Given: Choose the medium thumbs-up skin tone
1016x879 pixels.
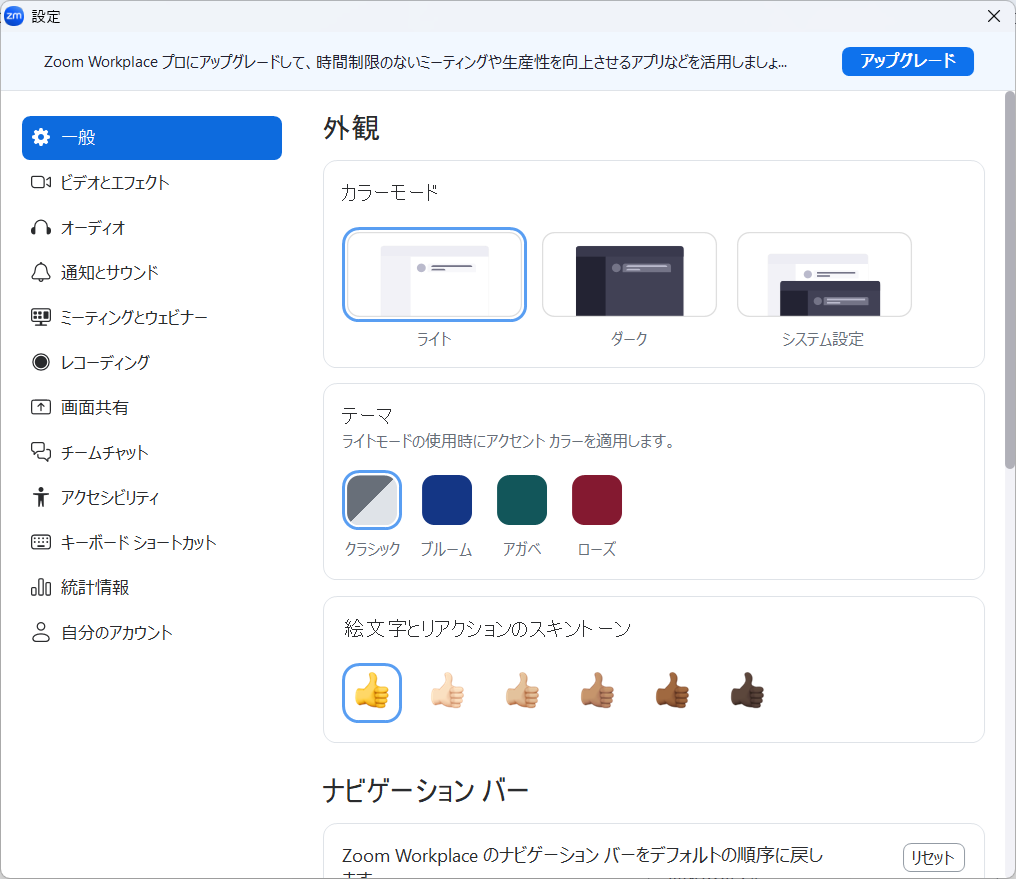Looking at the screenshot, I should (597, 691).
